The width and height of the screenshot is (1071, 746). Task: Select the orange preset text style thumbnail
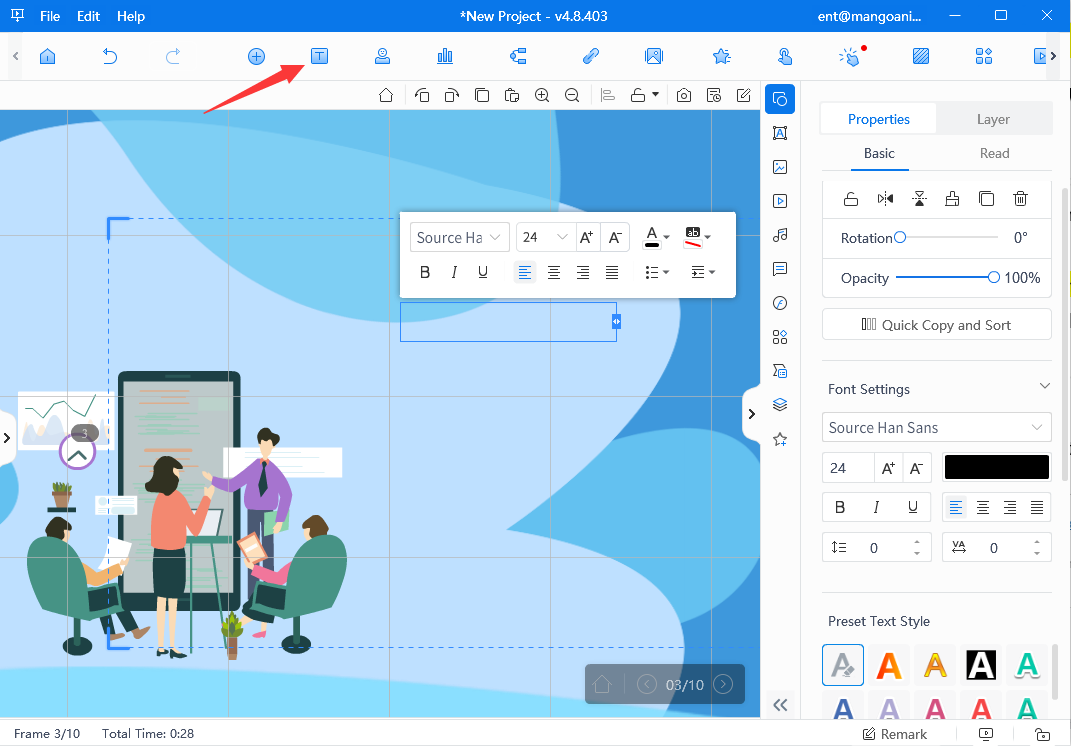[889, 664]
